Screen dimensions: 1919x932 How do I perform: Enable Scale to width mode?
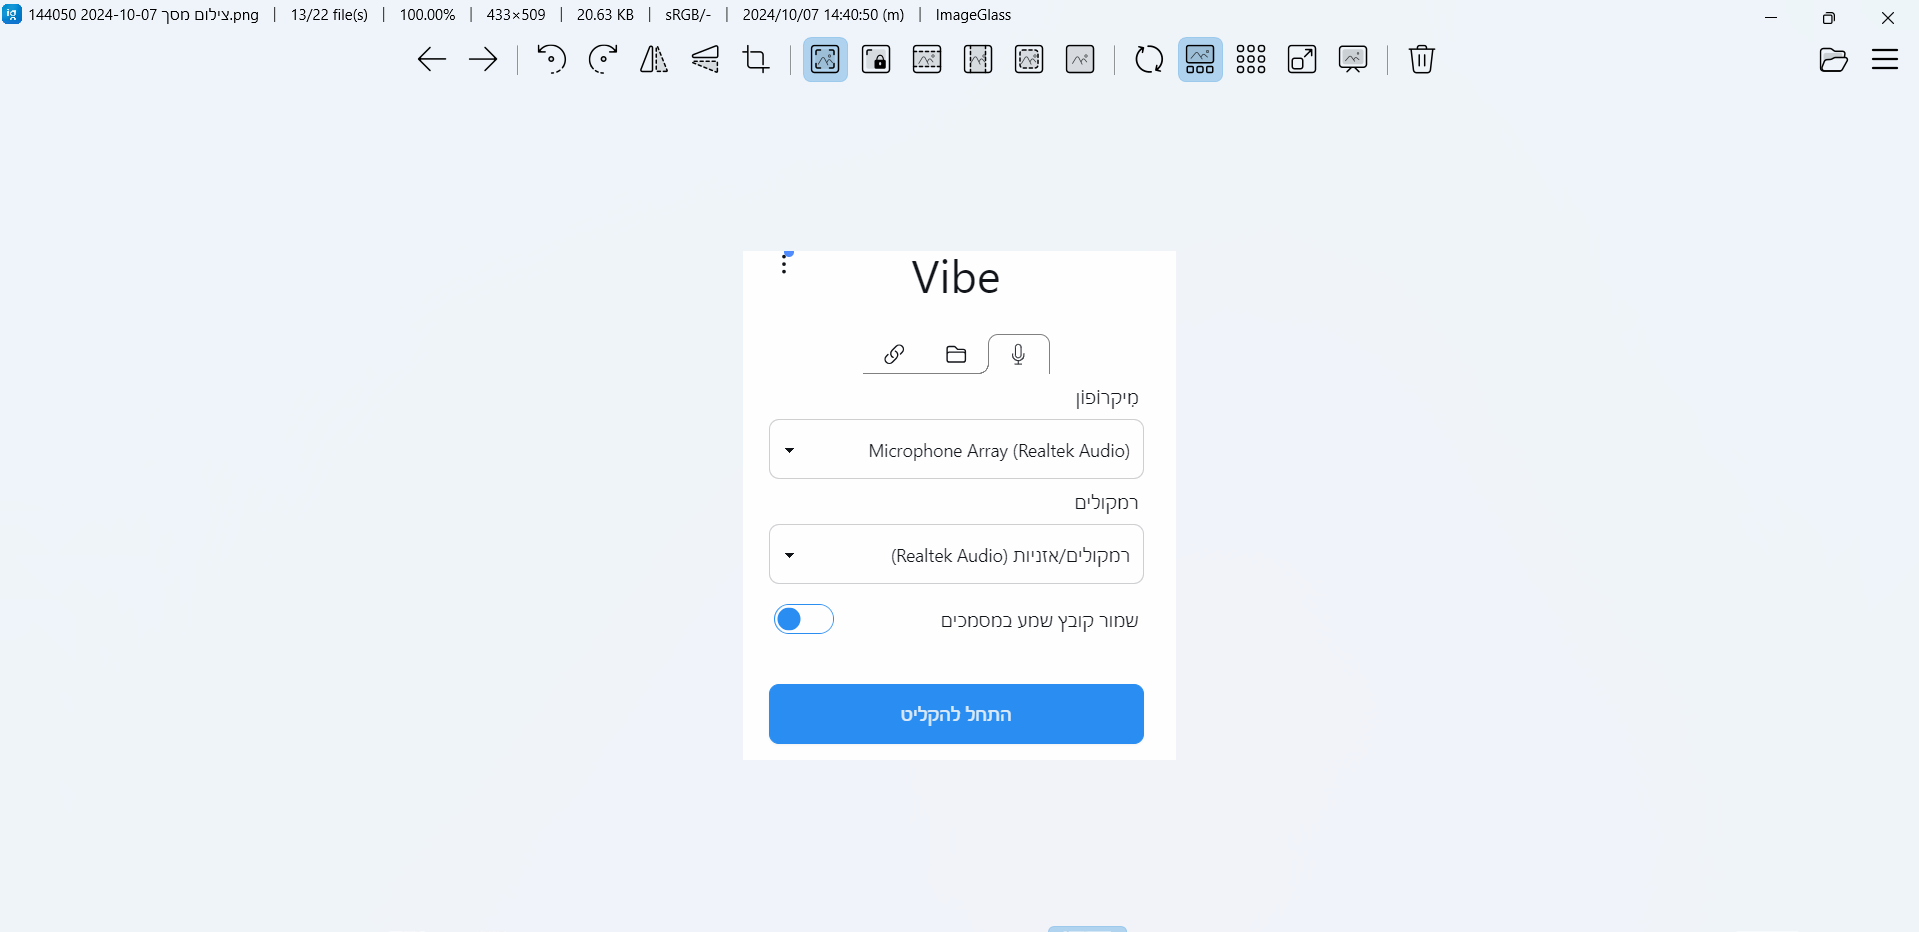[x=927, y=60]
